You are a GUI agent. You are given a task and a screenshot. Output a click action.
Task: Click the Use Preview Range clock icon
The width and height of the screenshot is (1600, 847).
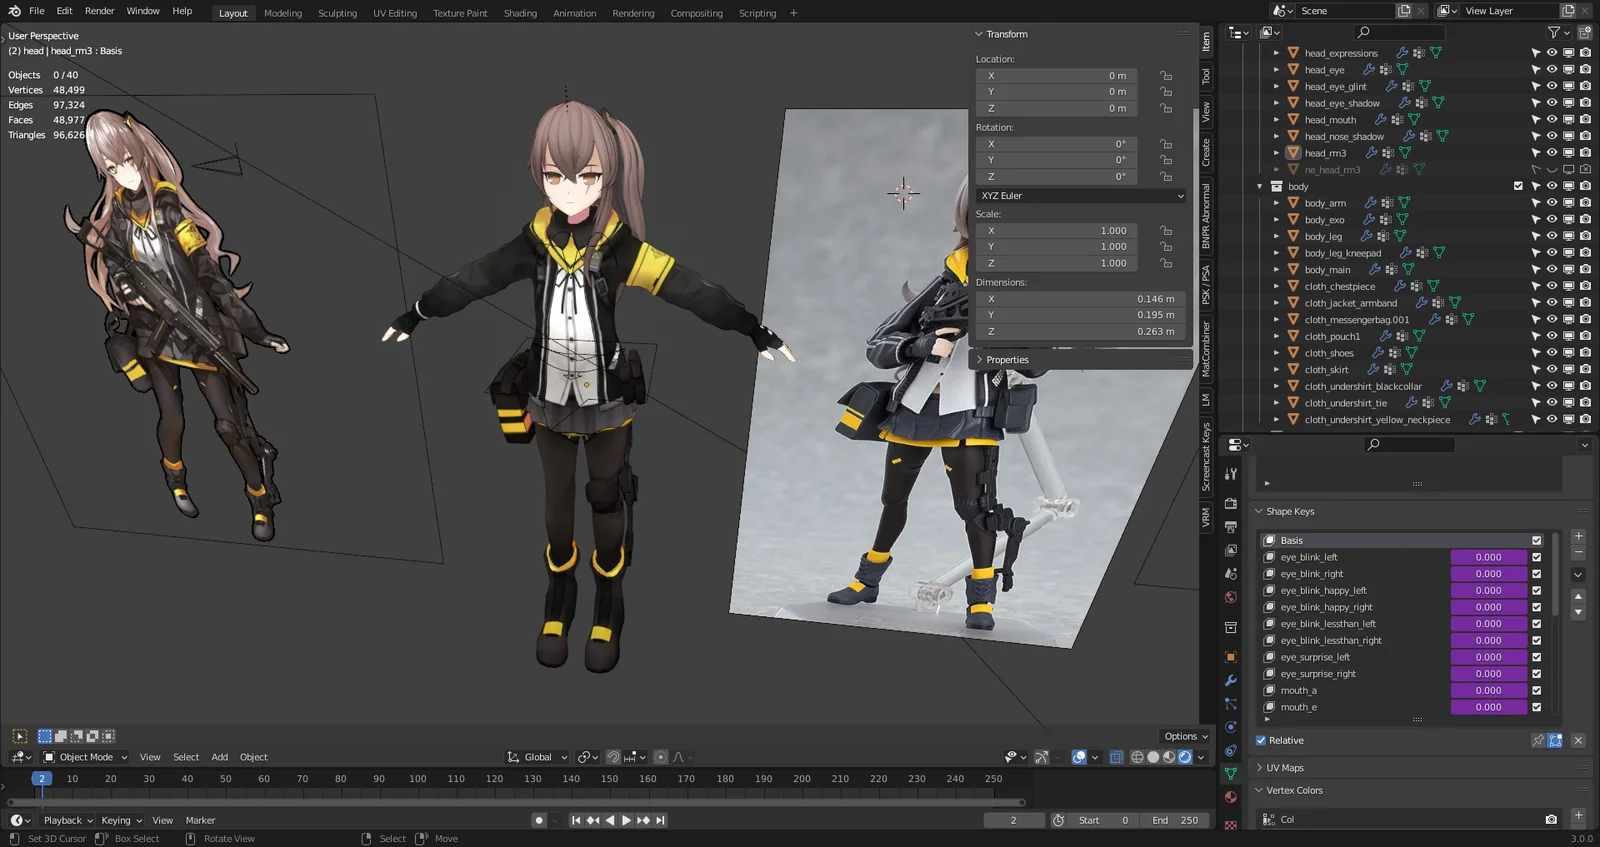pyautogui.click(x=1058, y=820)
